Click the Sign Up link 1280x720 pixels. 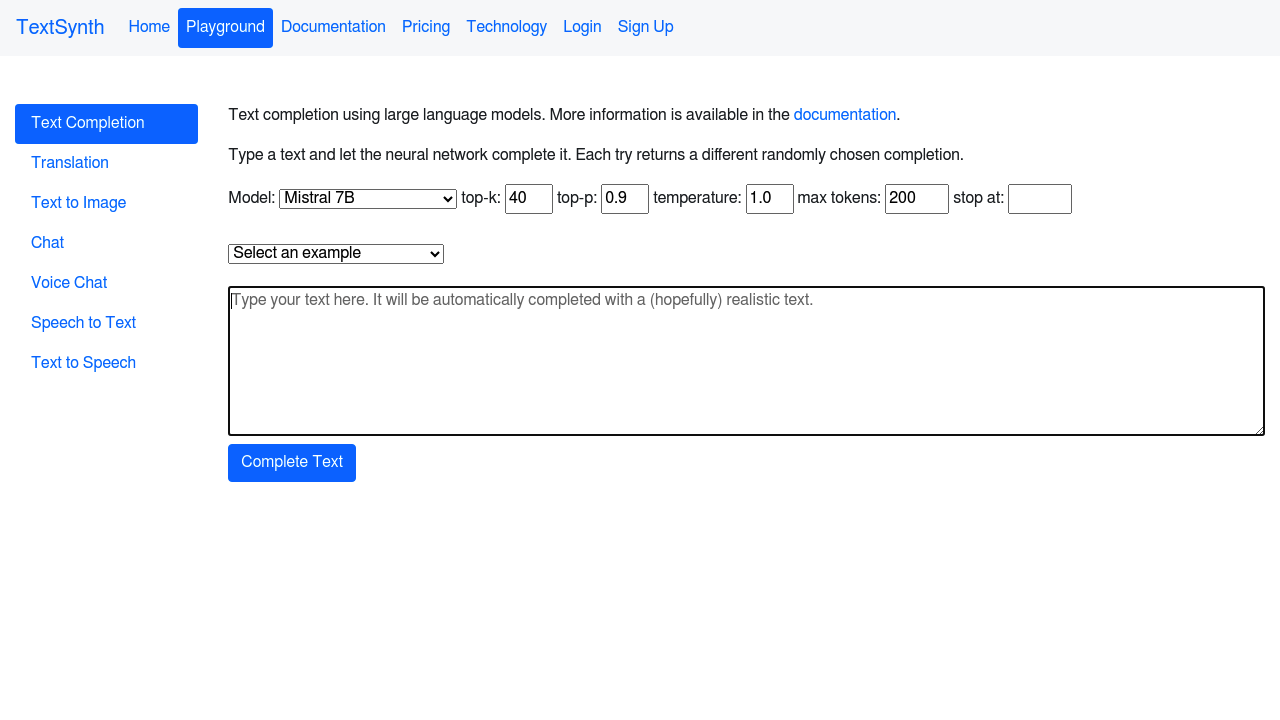click(x=645, y=27)
